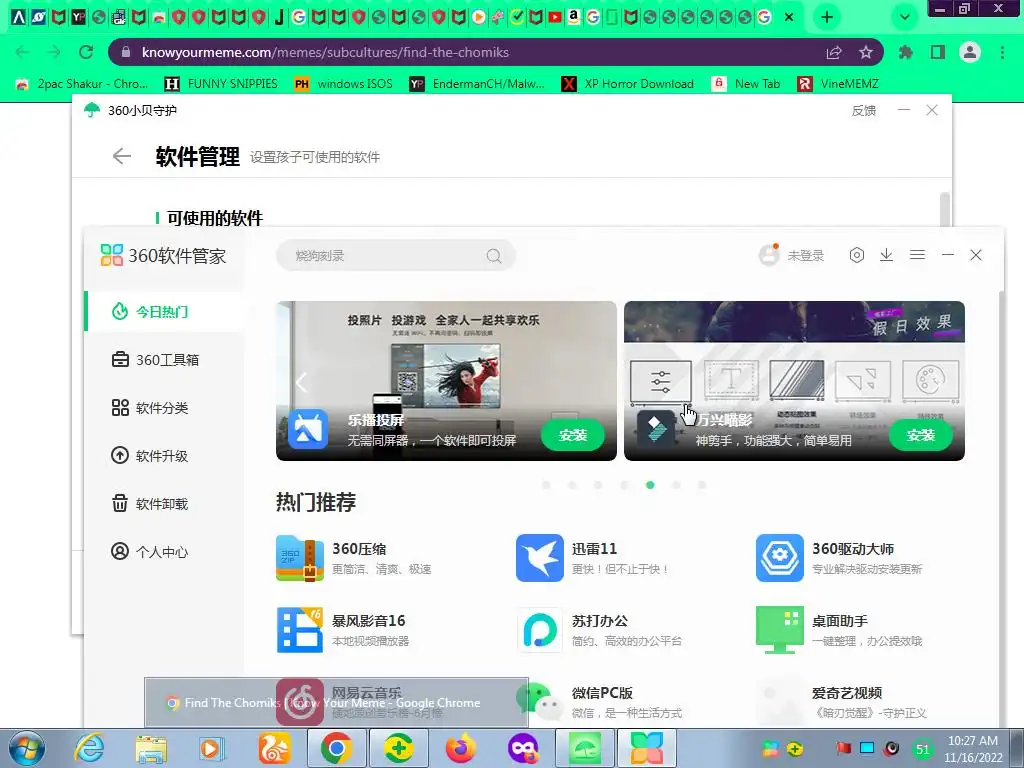Switch to Google Chrome taskbar button
1024x768 pixels.
[336, 748]
